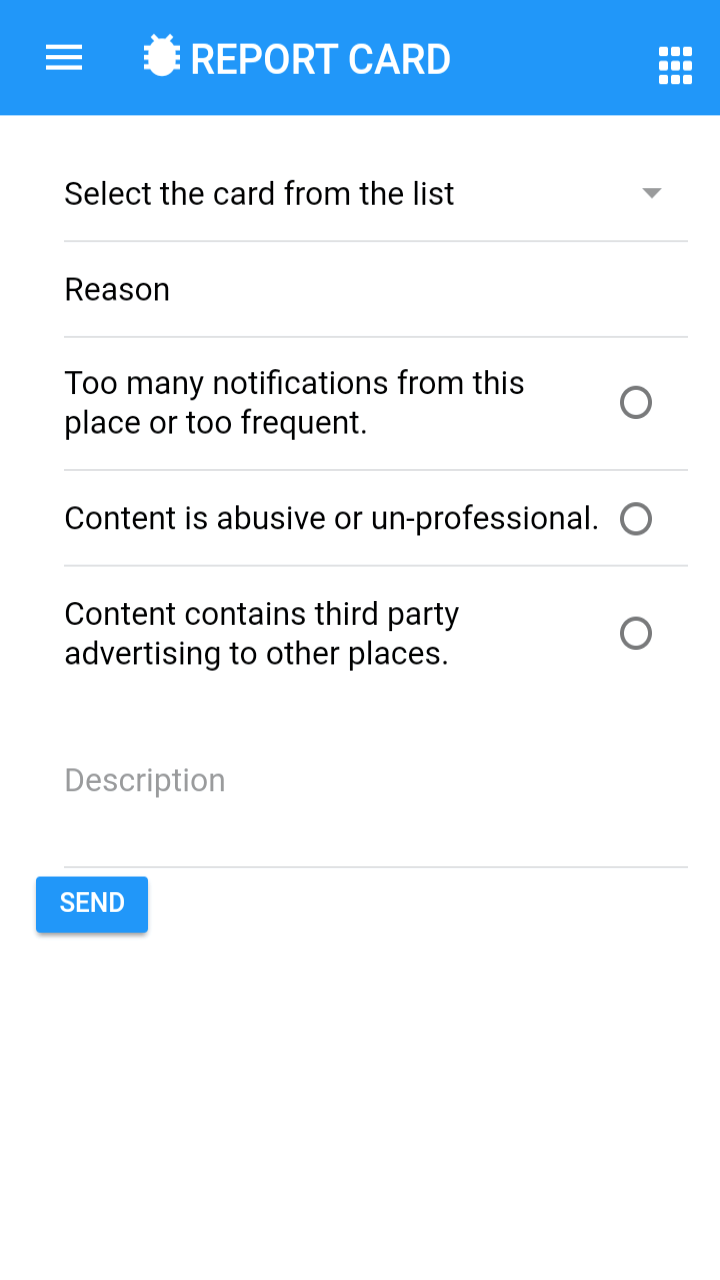The height and width of the screenshot is (1280, 720).
Task: Tap the 'Too many notifications from this place' text
Action: 294,403
